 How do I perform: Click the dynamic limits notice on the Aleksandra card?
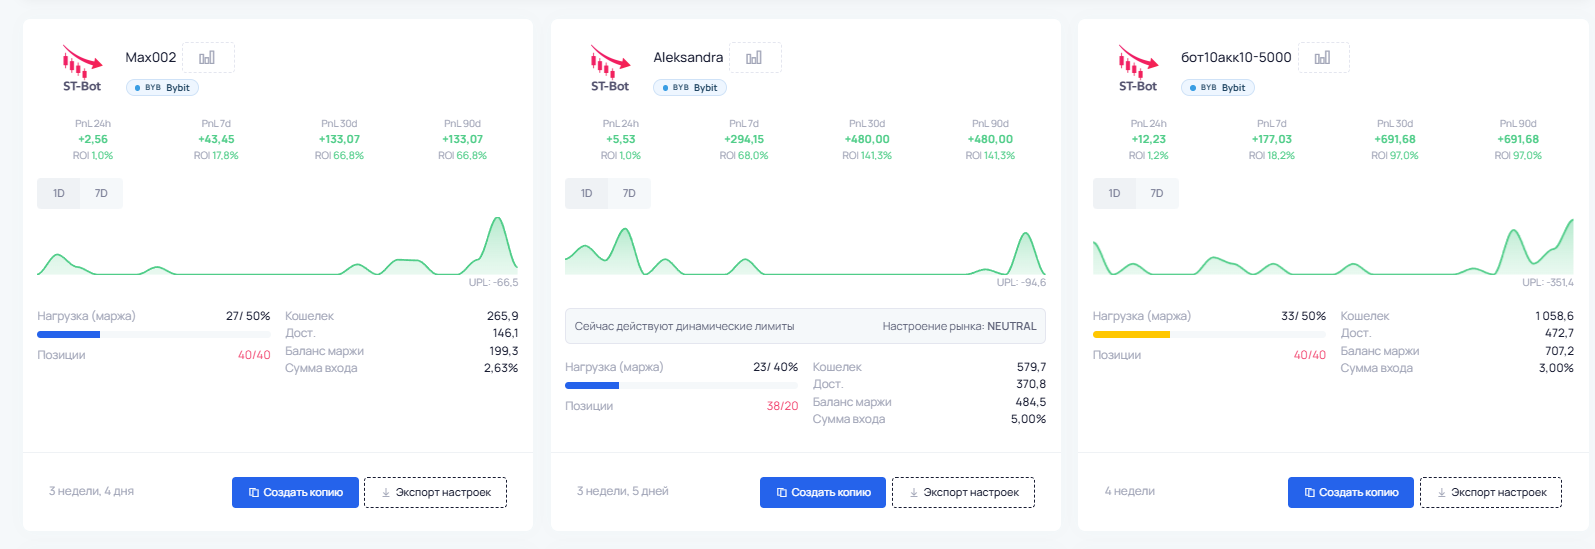click(x=806, y=326)
